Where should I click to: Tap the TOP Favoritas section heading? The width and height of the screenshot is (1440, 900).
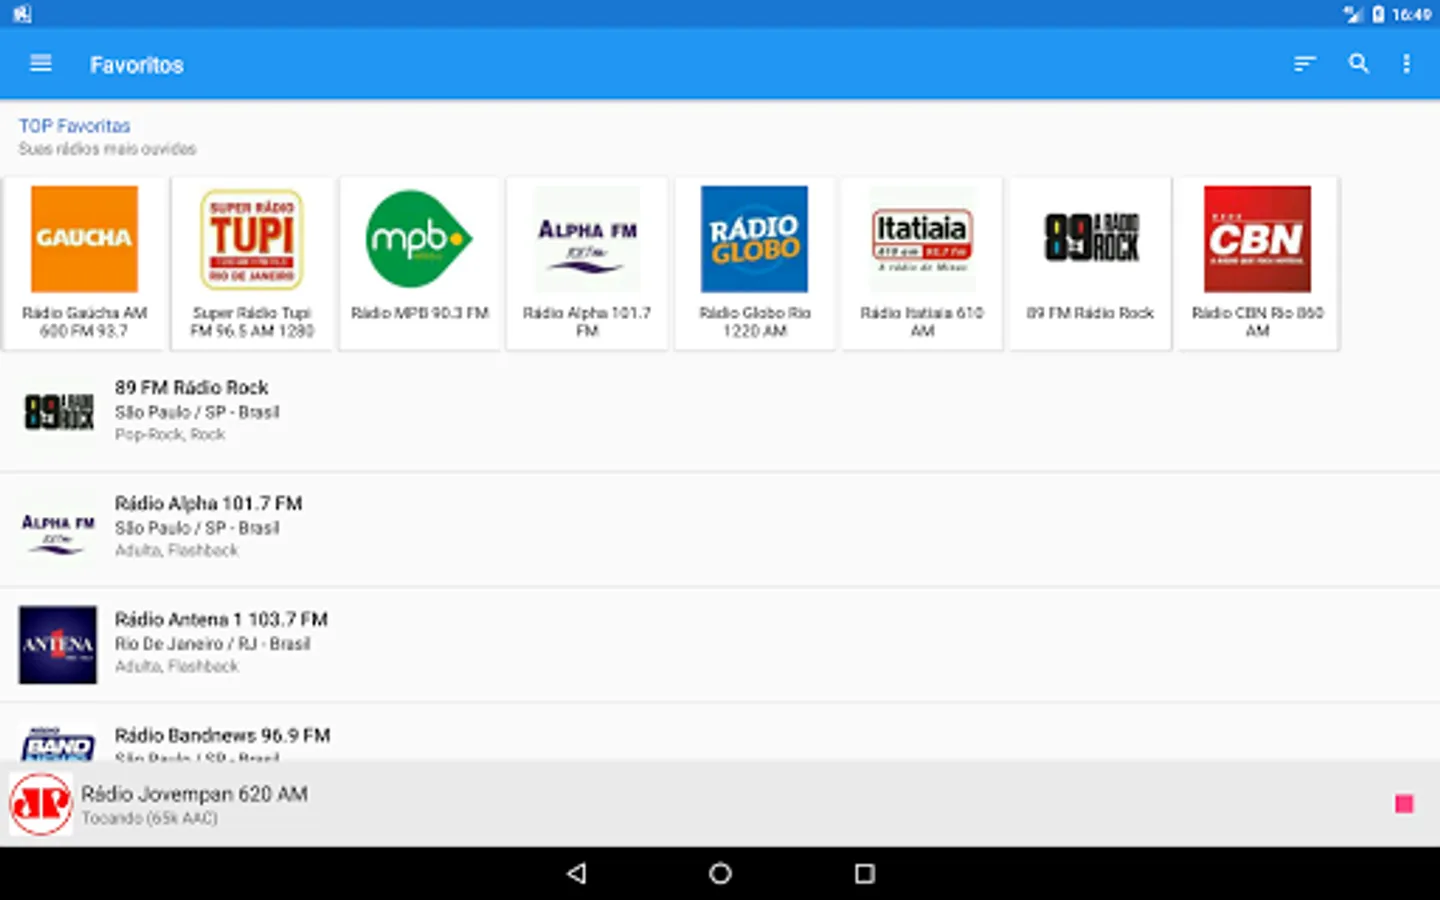point(75,126)
